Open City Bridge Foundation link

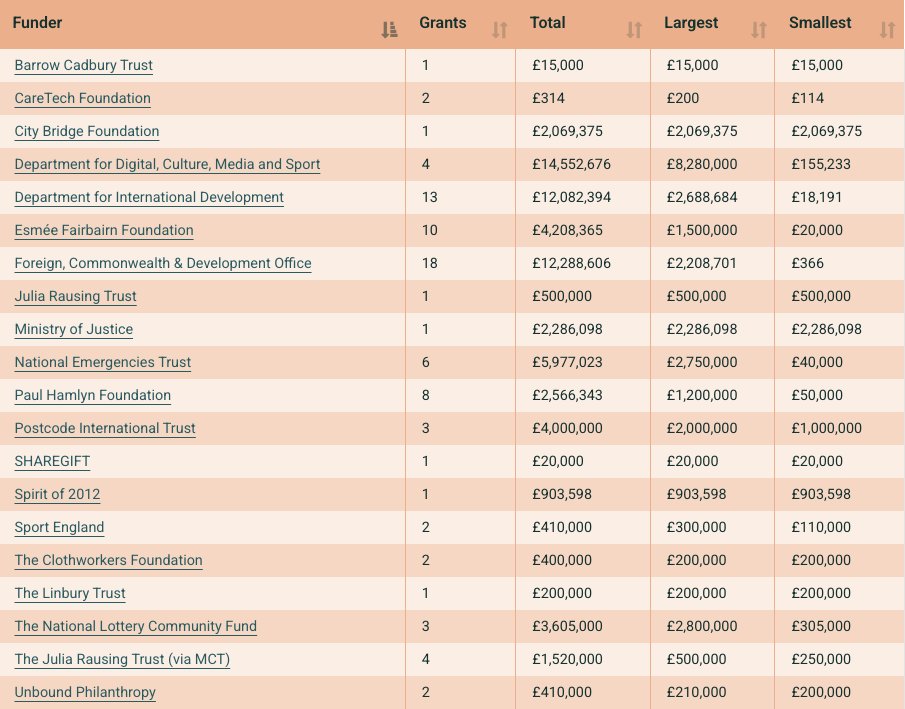pyautogui.click(x=87, y=131)
